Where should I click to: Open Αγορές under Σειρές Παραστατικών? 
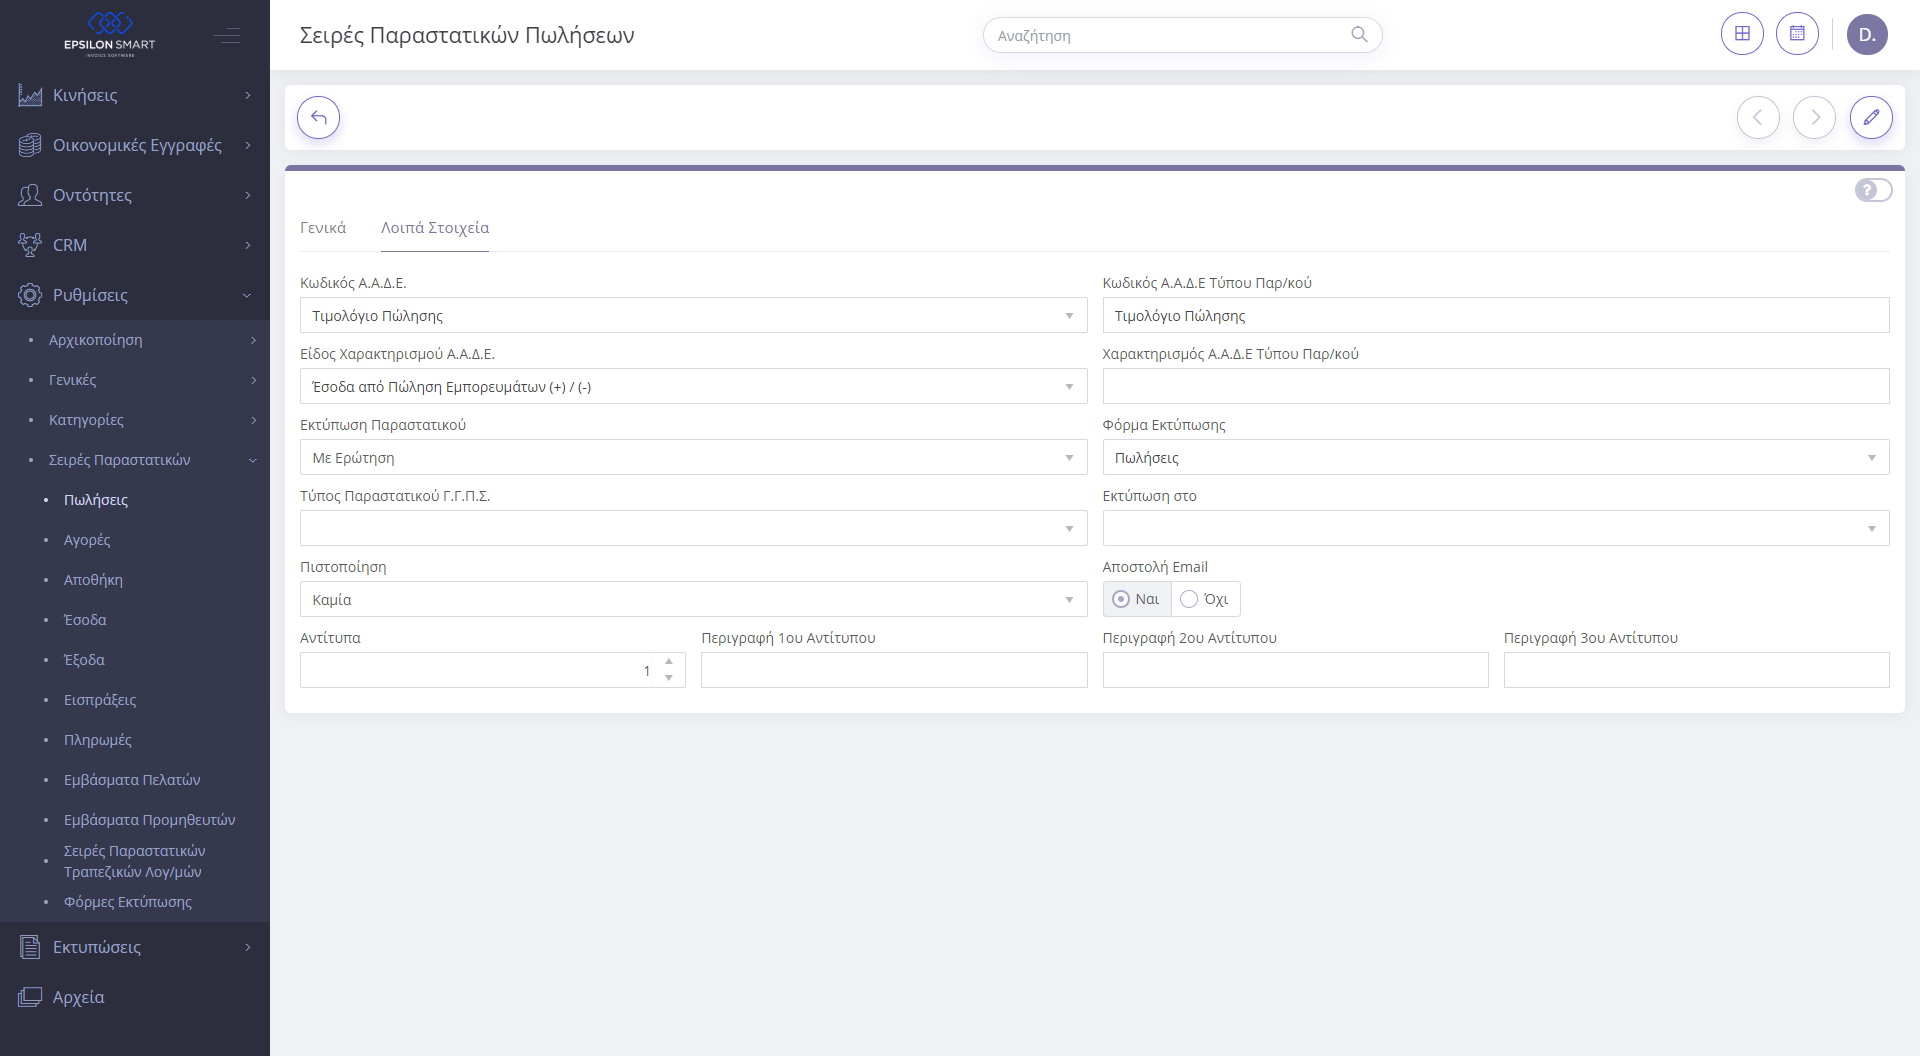pyautogui.click(x=87, y=540)
